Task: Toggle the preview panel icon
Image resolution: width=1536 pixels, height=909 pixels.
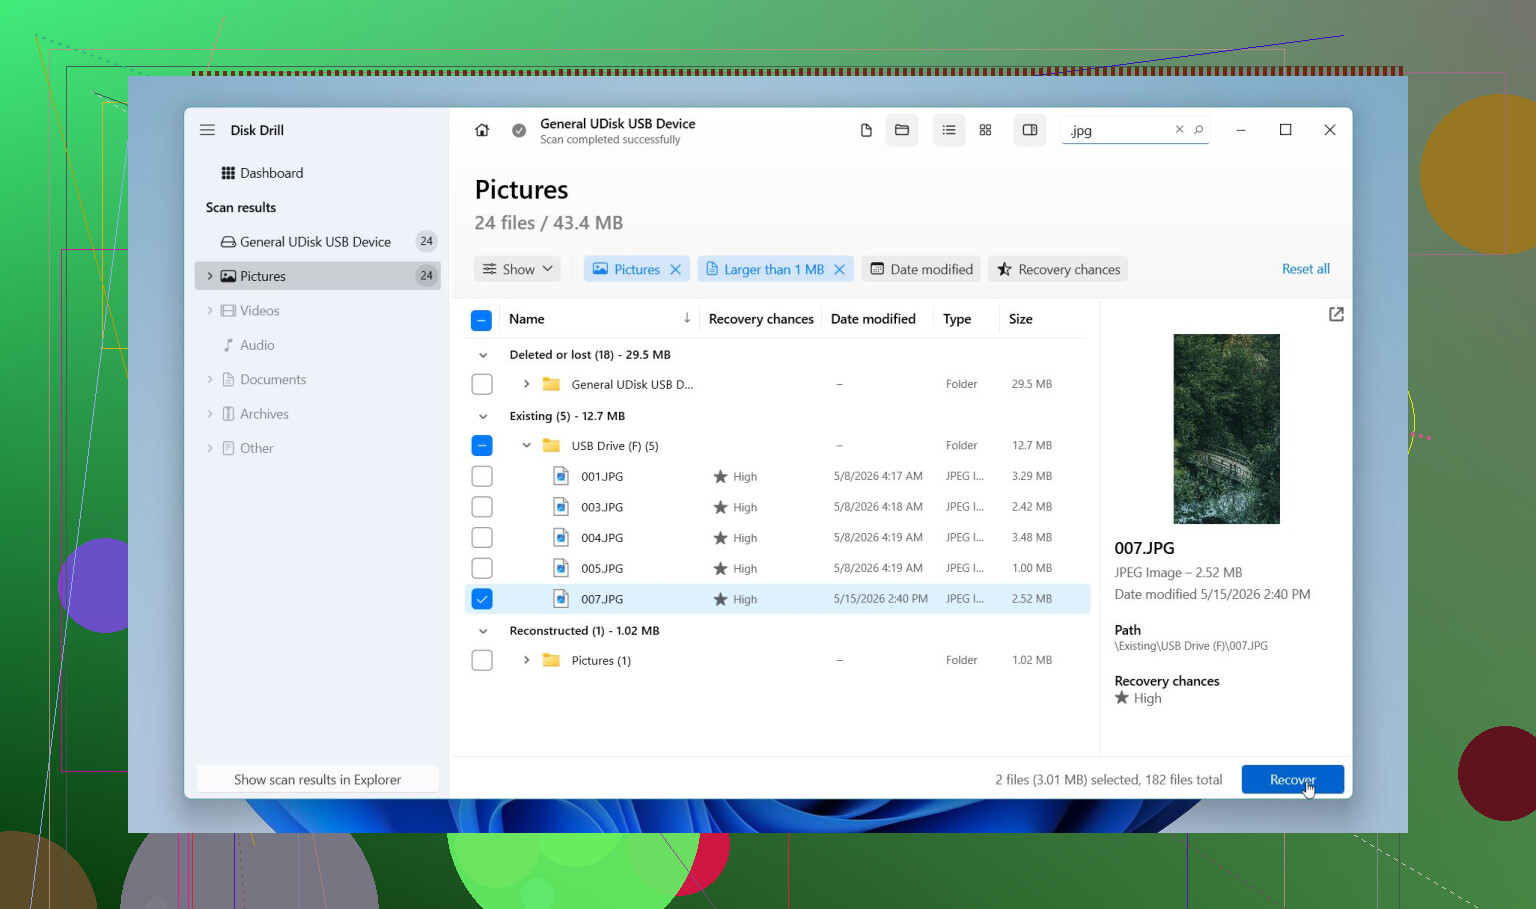Action: 1030,130
